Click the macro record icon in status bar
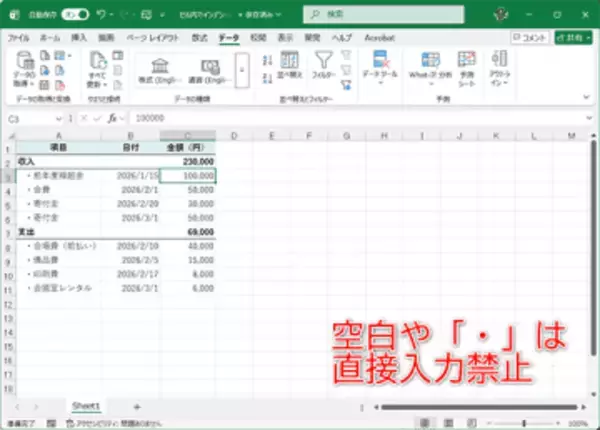600x430 pixels. point(51,423)
